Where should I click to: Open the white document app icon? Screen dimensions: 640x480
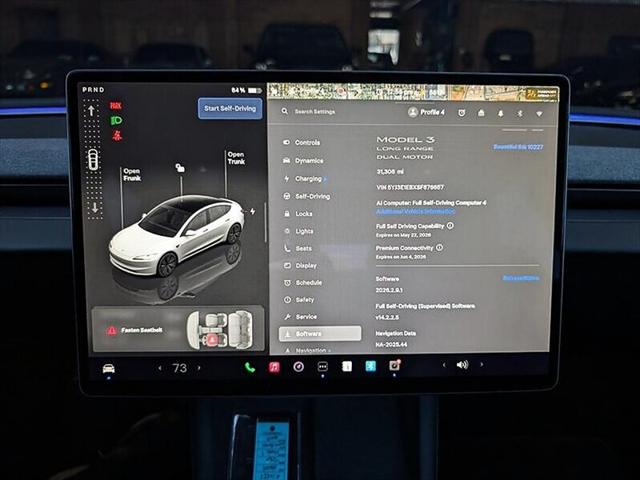point(347,366)
